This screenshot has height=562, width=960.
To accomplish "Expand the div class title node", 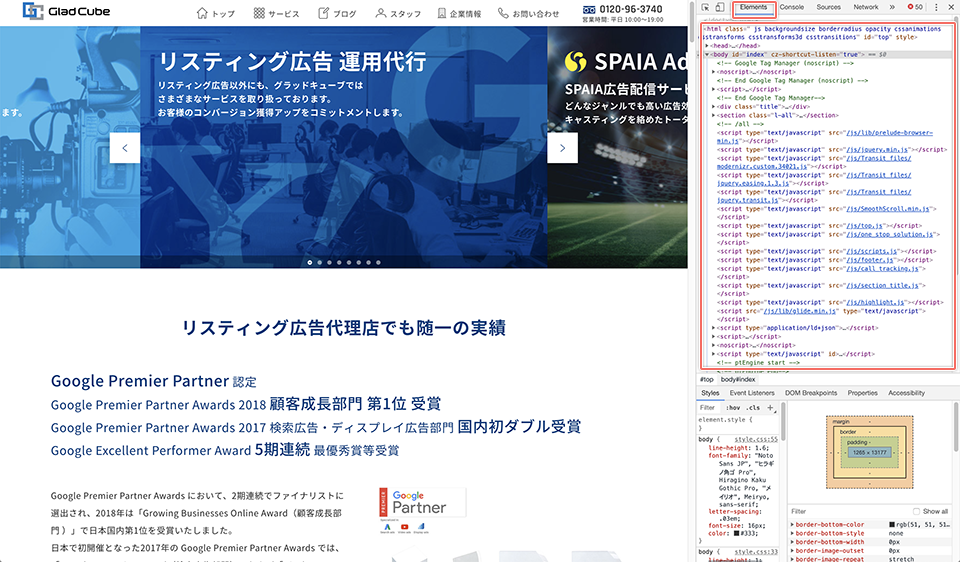I will (714, 107).
